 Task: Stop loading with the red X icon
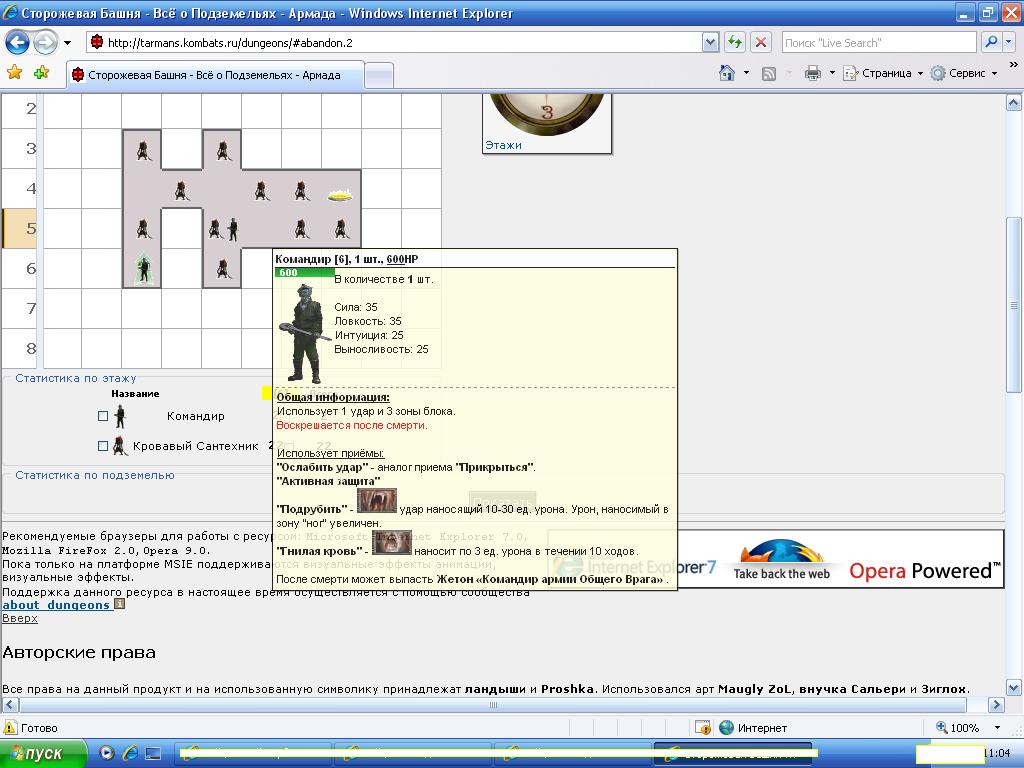tap(761, 43)
